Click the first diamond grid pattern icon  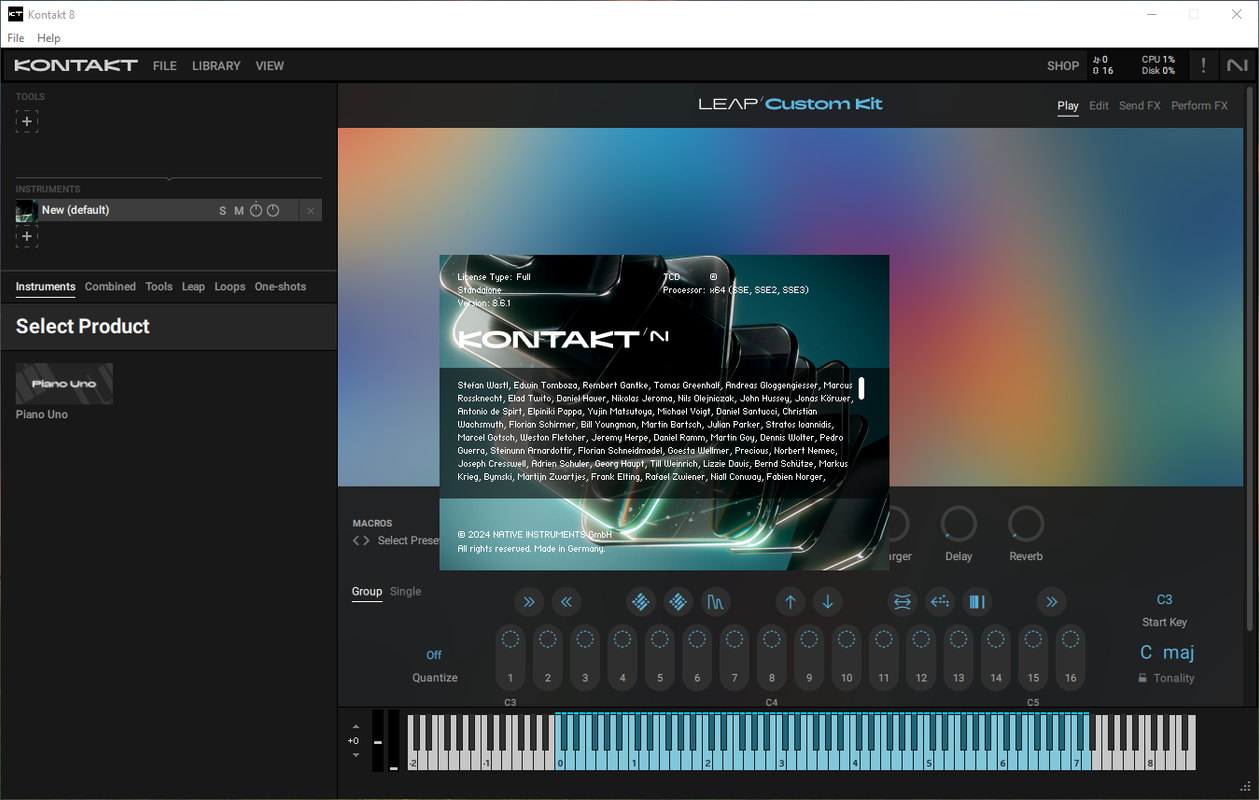tap(641, 601)
